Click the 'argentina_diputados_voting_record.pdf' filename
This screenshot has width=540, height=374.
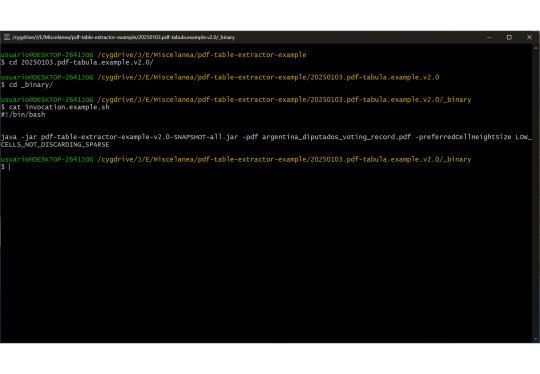pyautogui.click(x=336, y=137)
